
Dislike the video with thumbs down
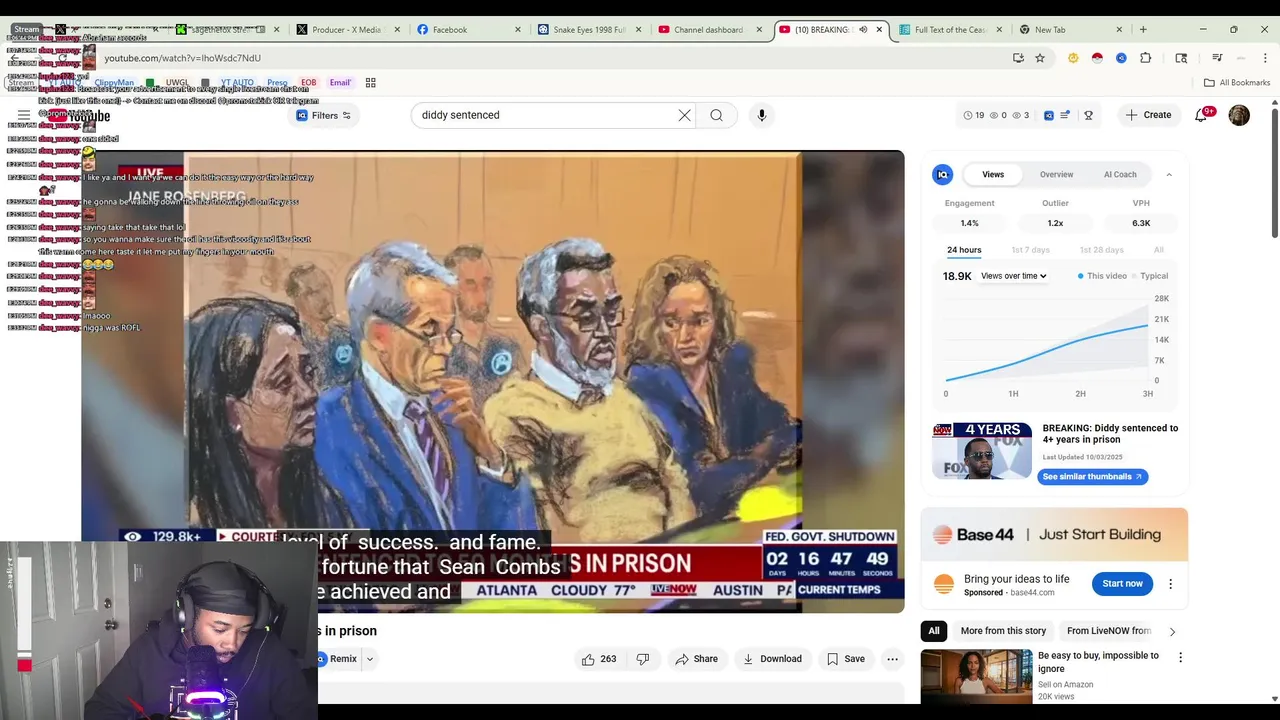tap(642, 659)
